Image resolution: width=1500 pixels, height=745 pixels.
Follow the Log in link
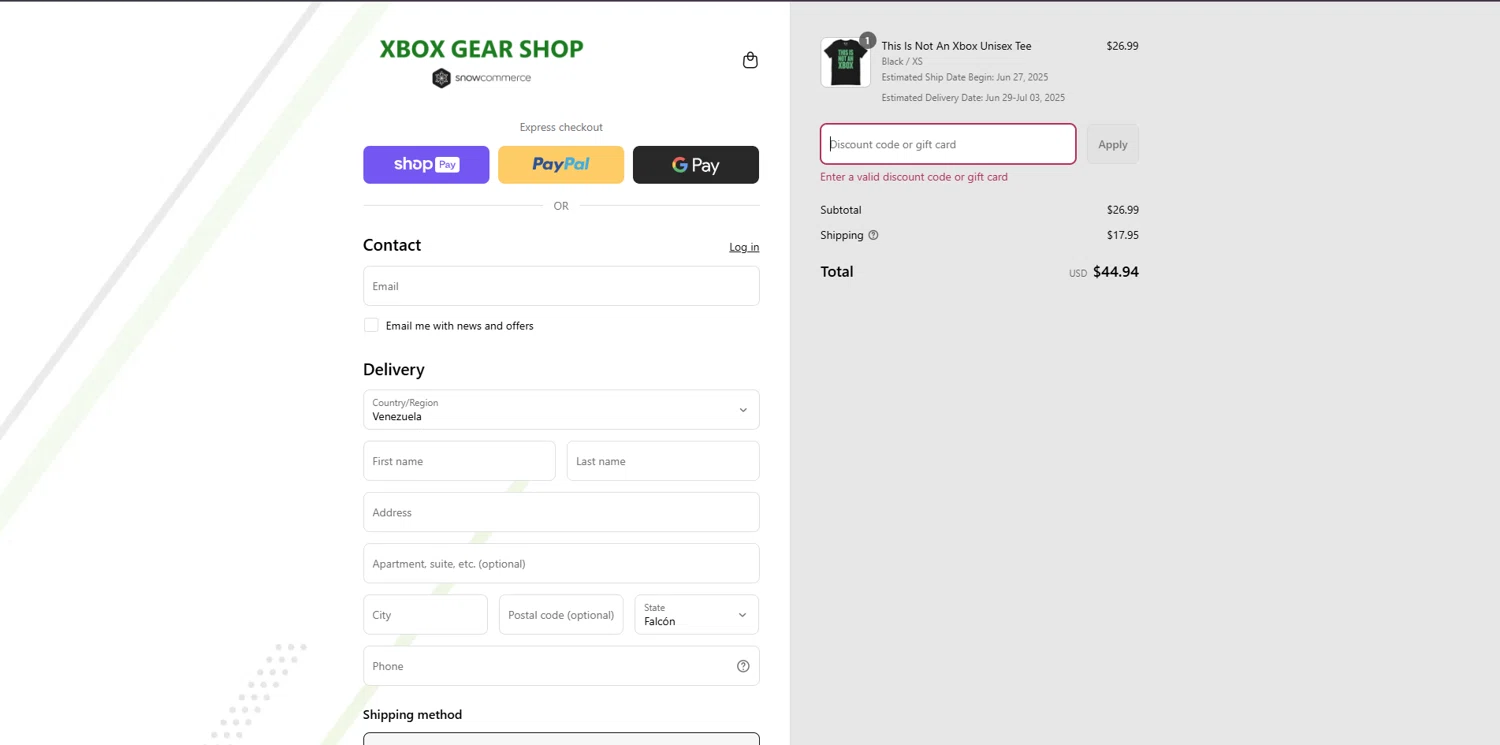click(x=744, y=247)
